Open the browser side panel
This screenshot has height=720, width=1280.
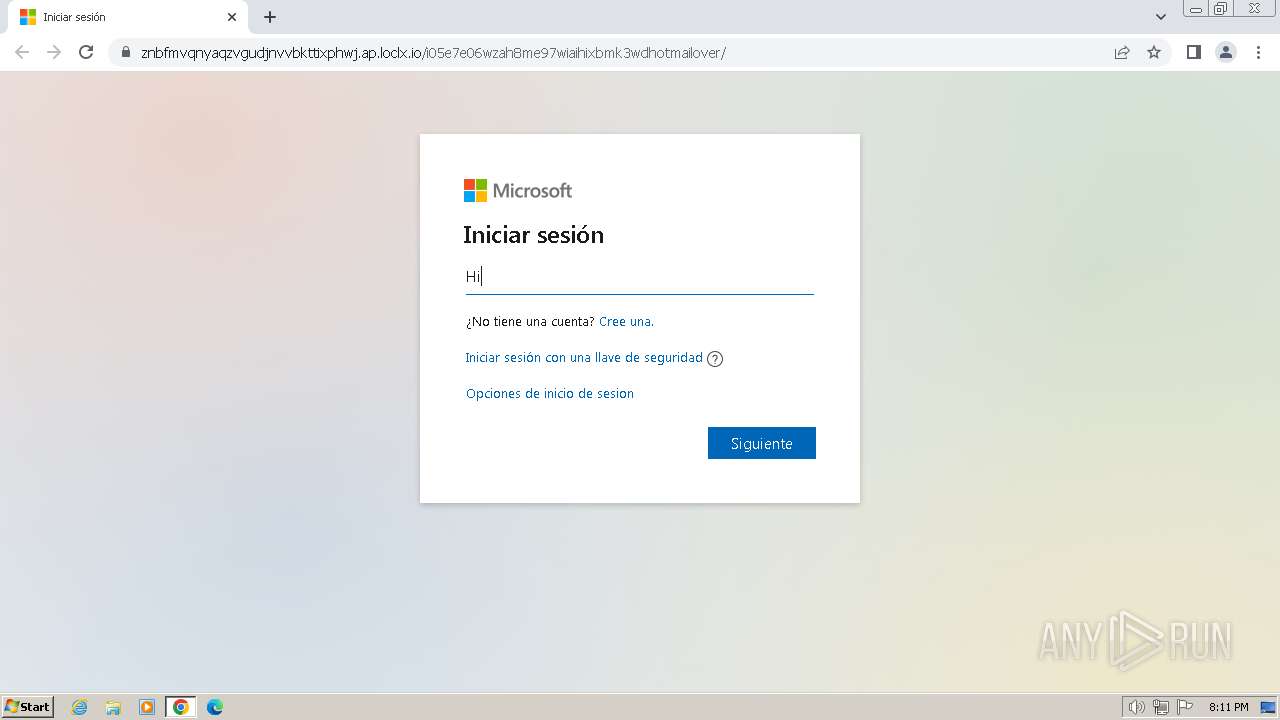1193,53
